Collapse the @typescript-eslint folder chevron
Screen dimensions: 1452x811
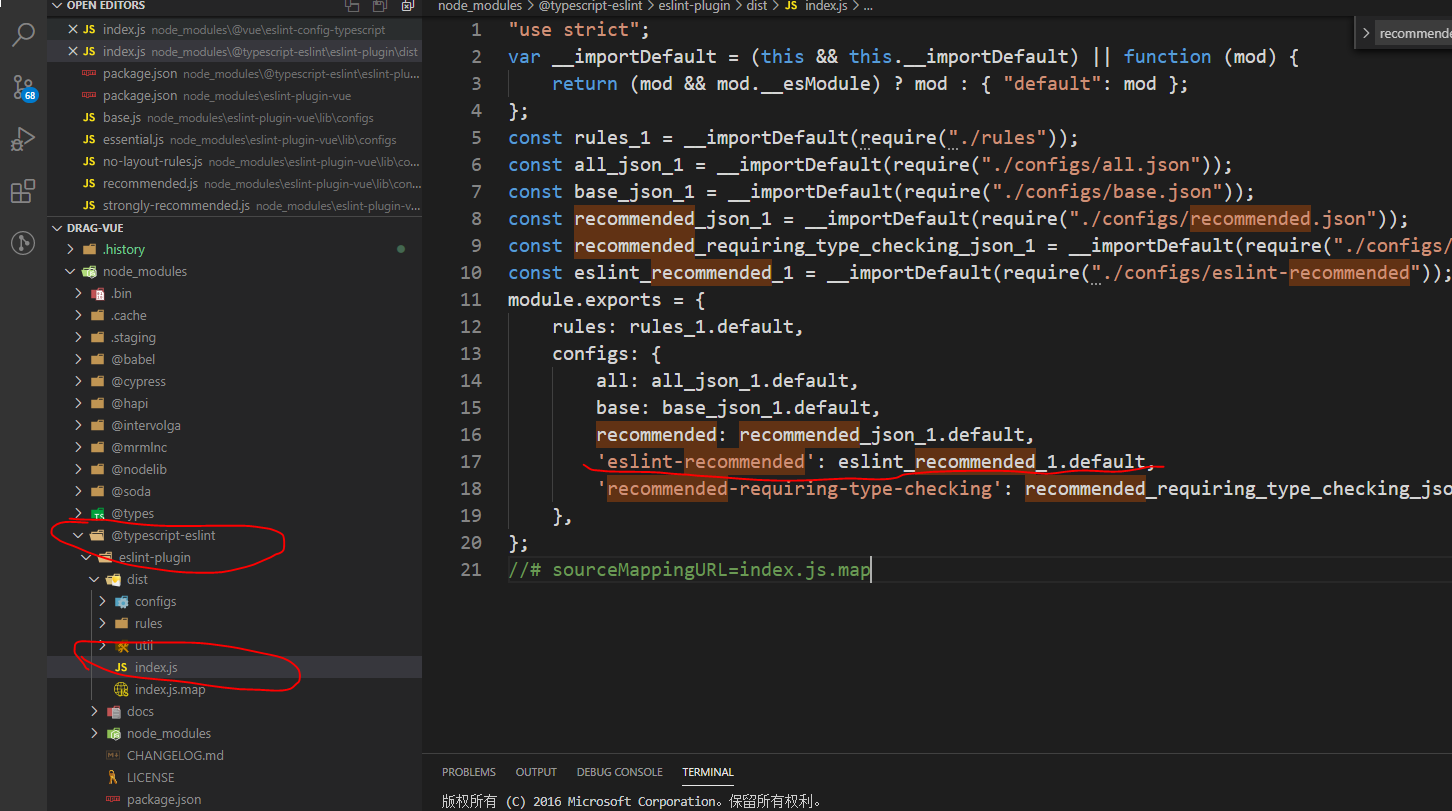click(x=79, y=535)
